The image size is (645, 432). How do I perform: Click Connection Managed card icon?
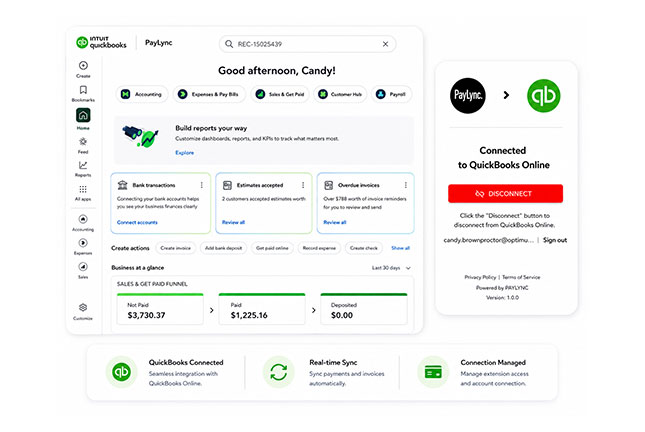click(433, 372)
